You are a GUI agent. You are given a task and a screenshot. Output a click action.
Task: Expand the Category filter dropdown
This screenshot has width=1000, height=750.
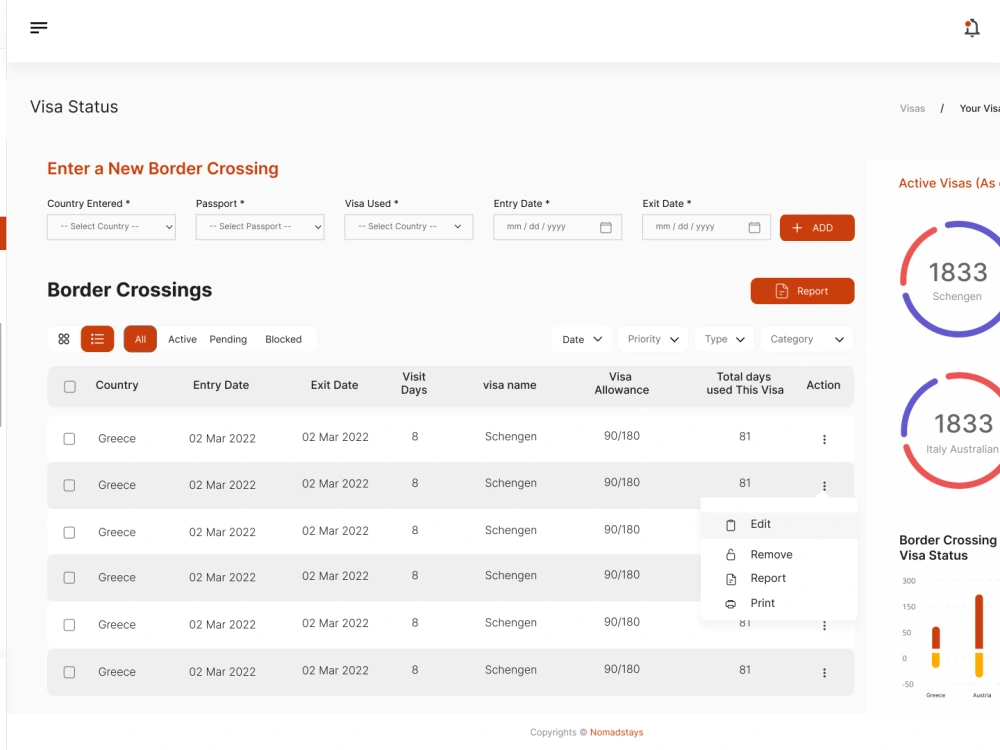806,339
